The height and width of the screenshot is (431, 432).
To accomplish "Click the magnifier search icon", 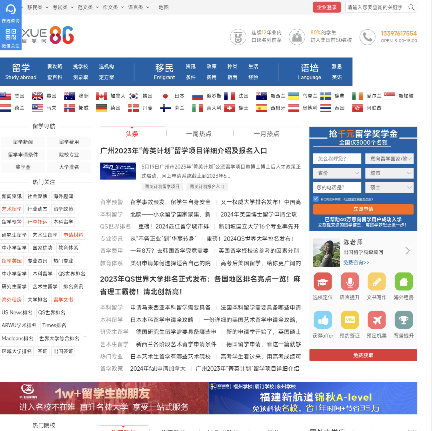I will pos(411,7).
